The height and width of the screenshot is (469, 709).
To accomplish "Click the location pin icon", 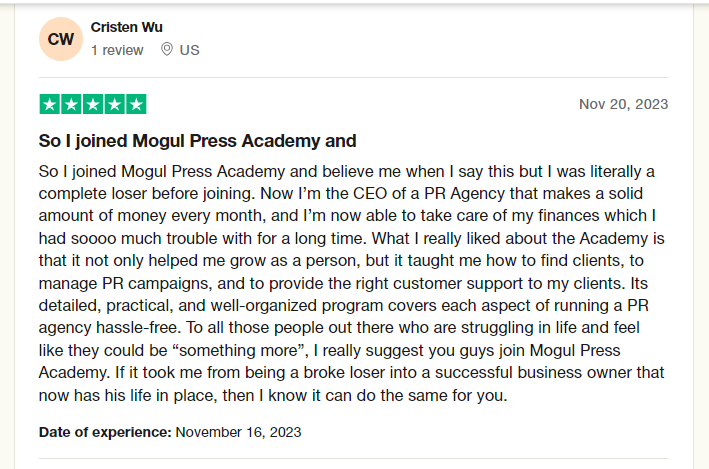I will pyautogui.click(x=167, y=49).
